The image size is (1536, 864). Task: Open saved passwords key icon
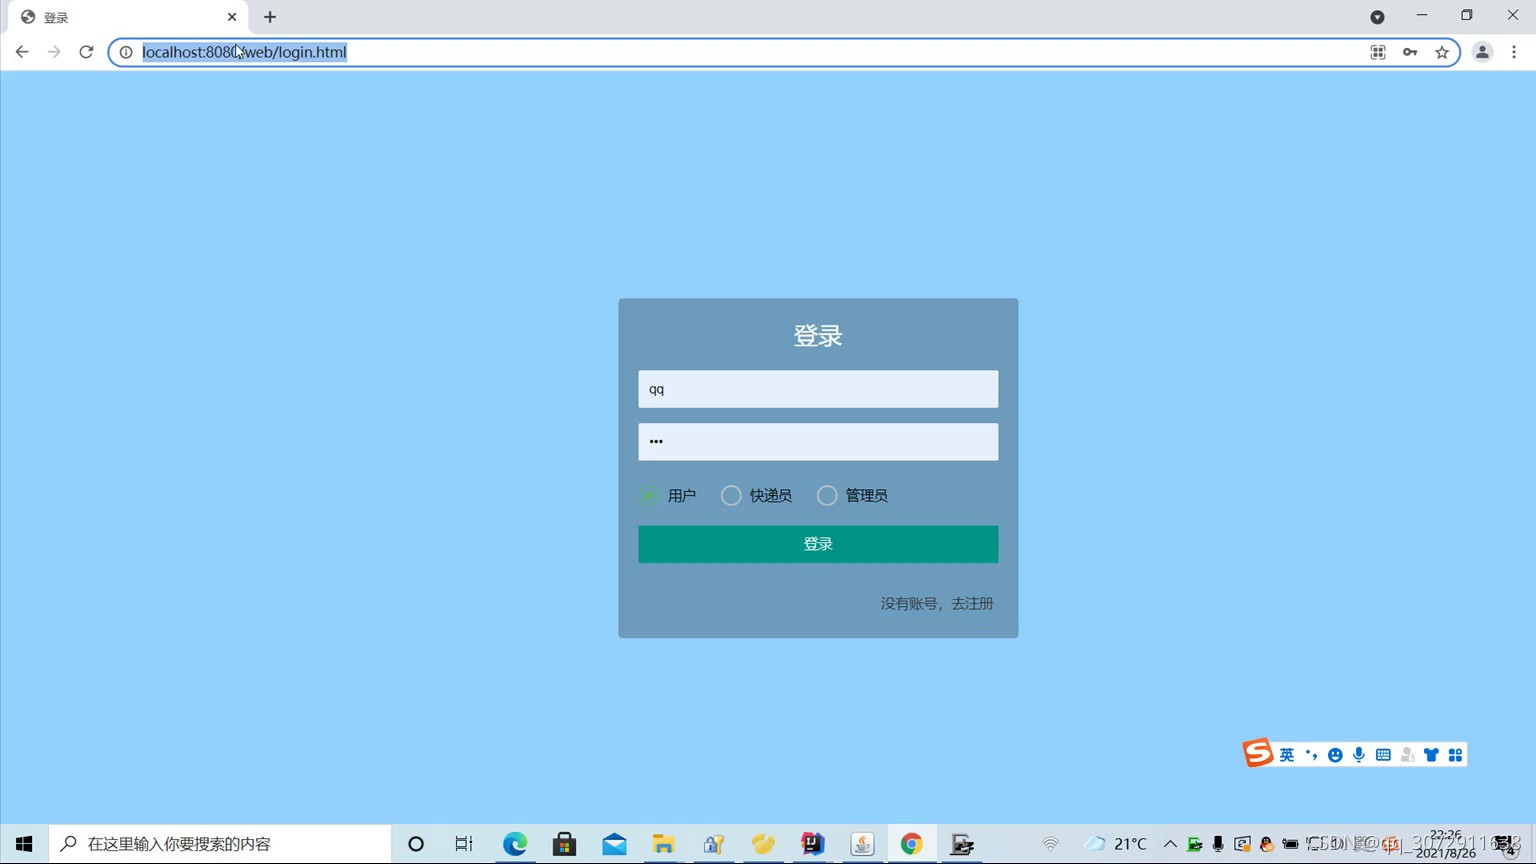[1410, 52]
